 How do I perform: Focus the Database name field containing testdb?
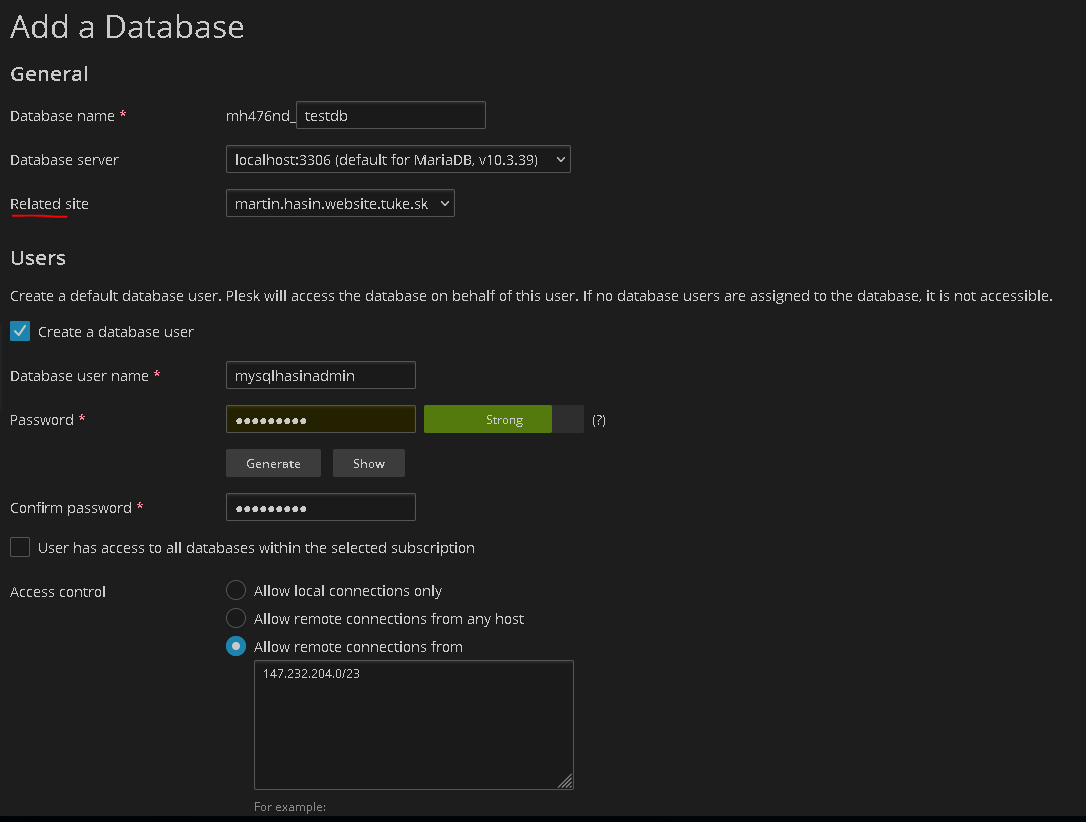click(391, 115)
